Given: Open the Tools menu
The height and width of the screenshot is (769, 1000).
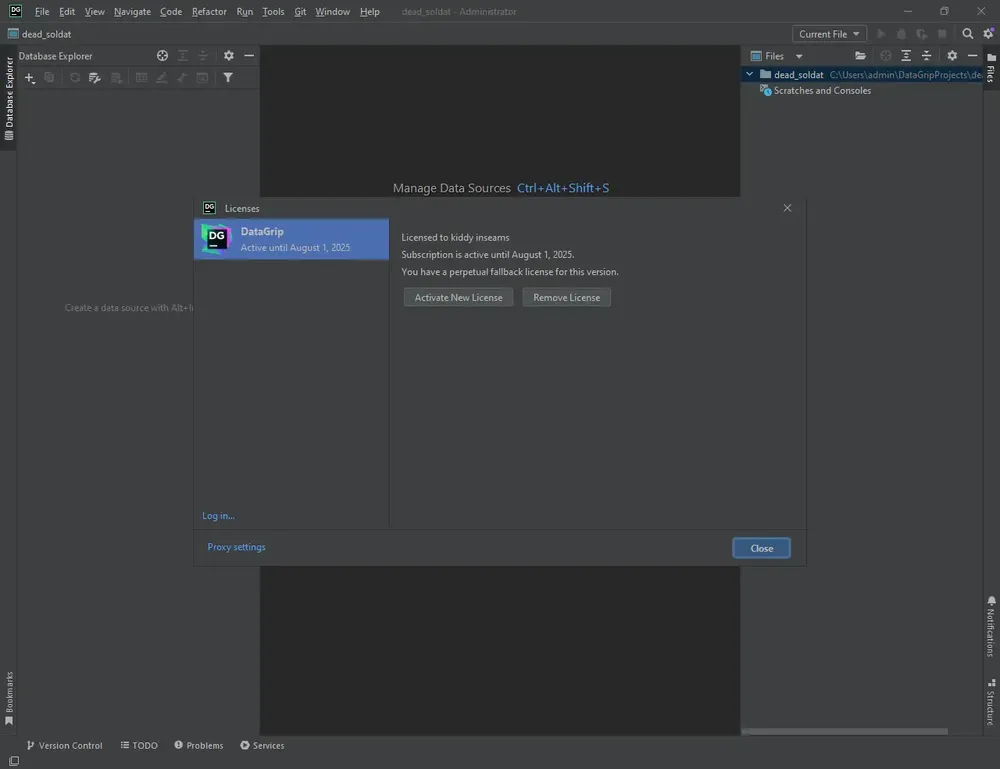Looking at the screenshot, I should (x=273, y=11).
